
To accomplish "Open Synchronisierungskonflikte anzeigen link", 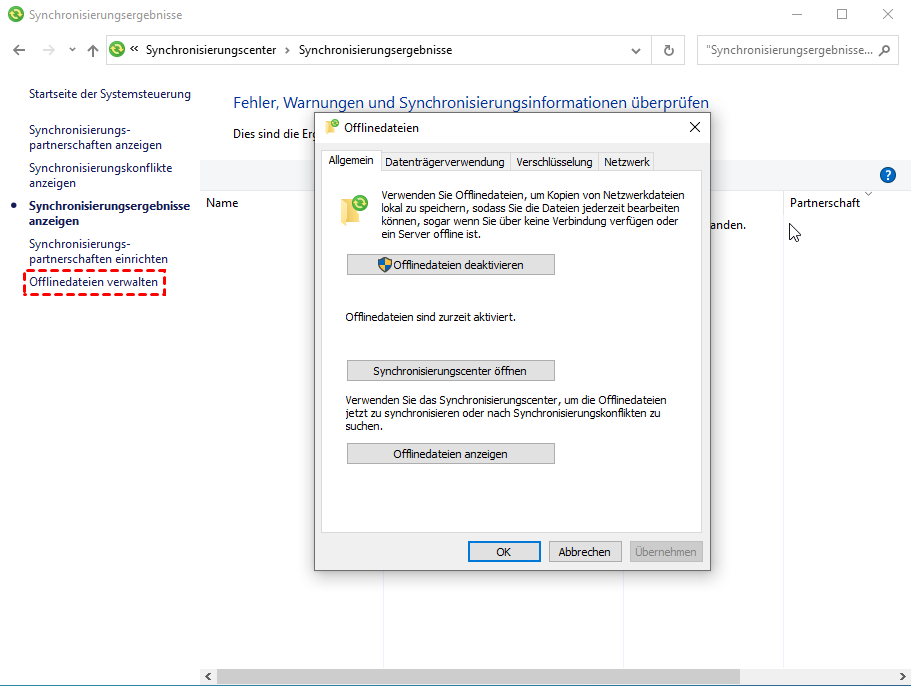I will pos(101,175).
